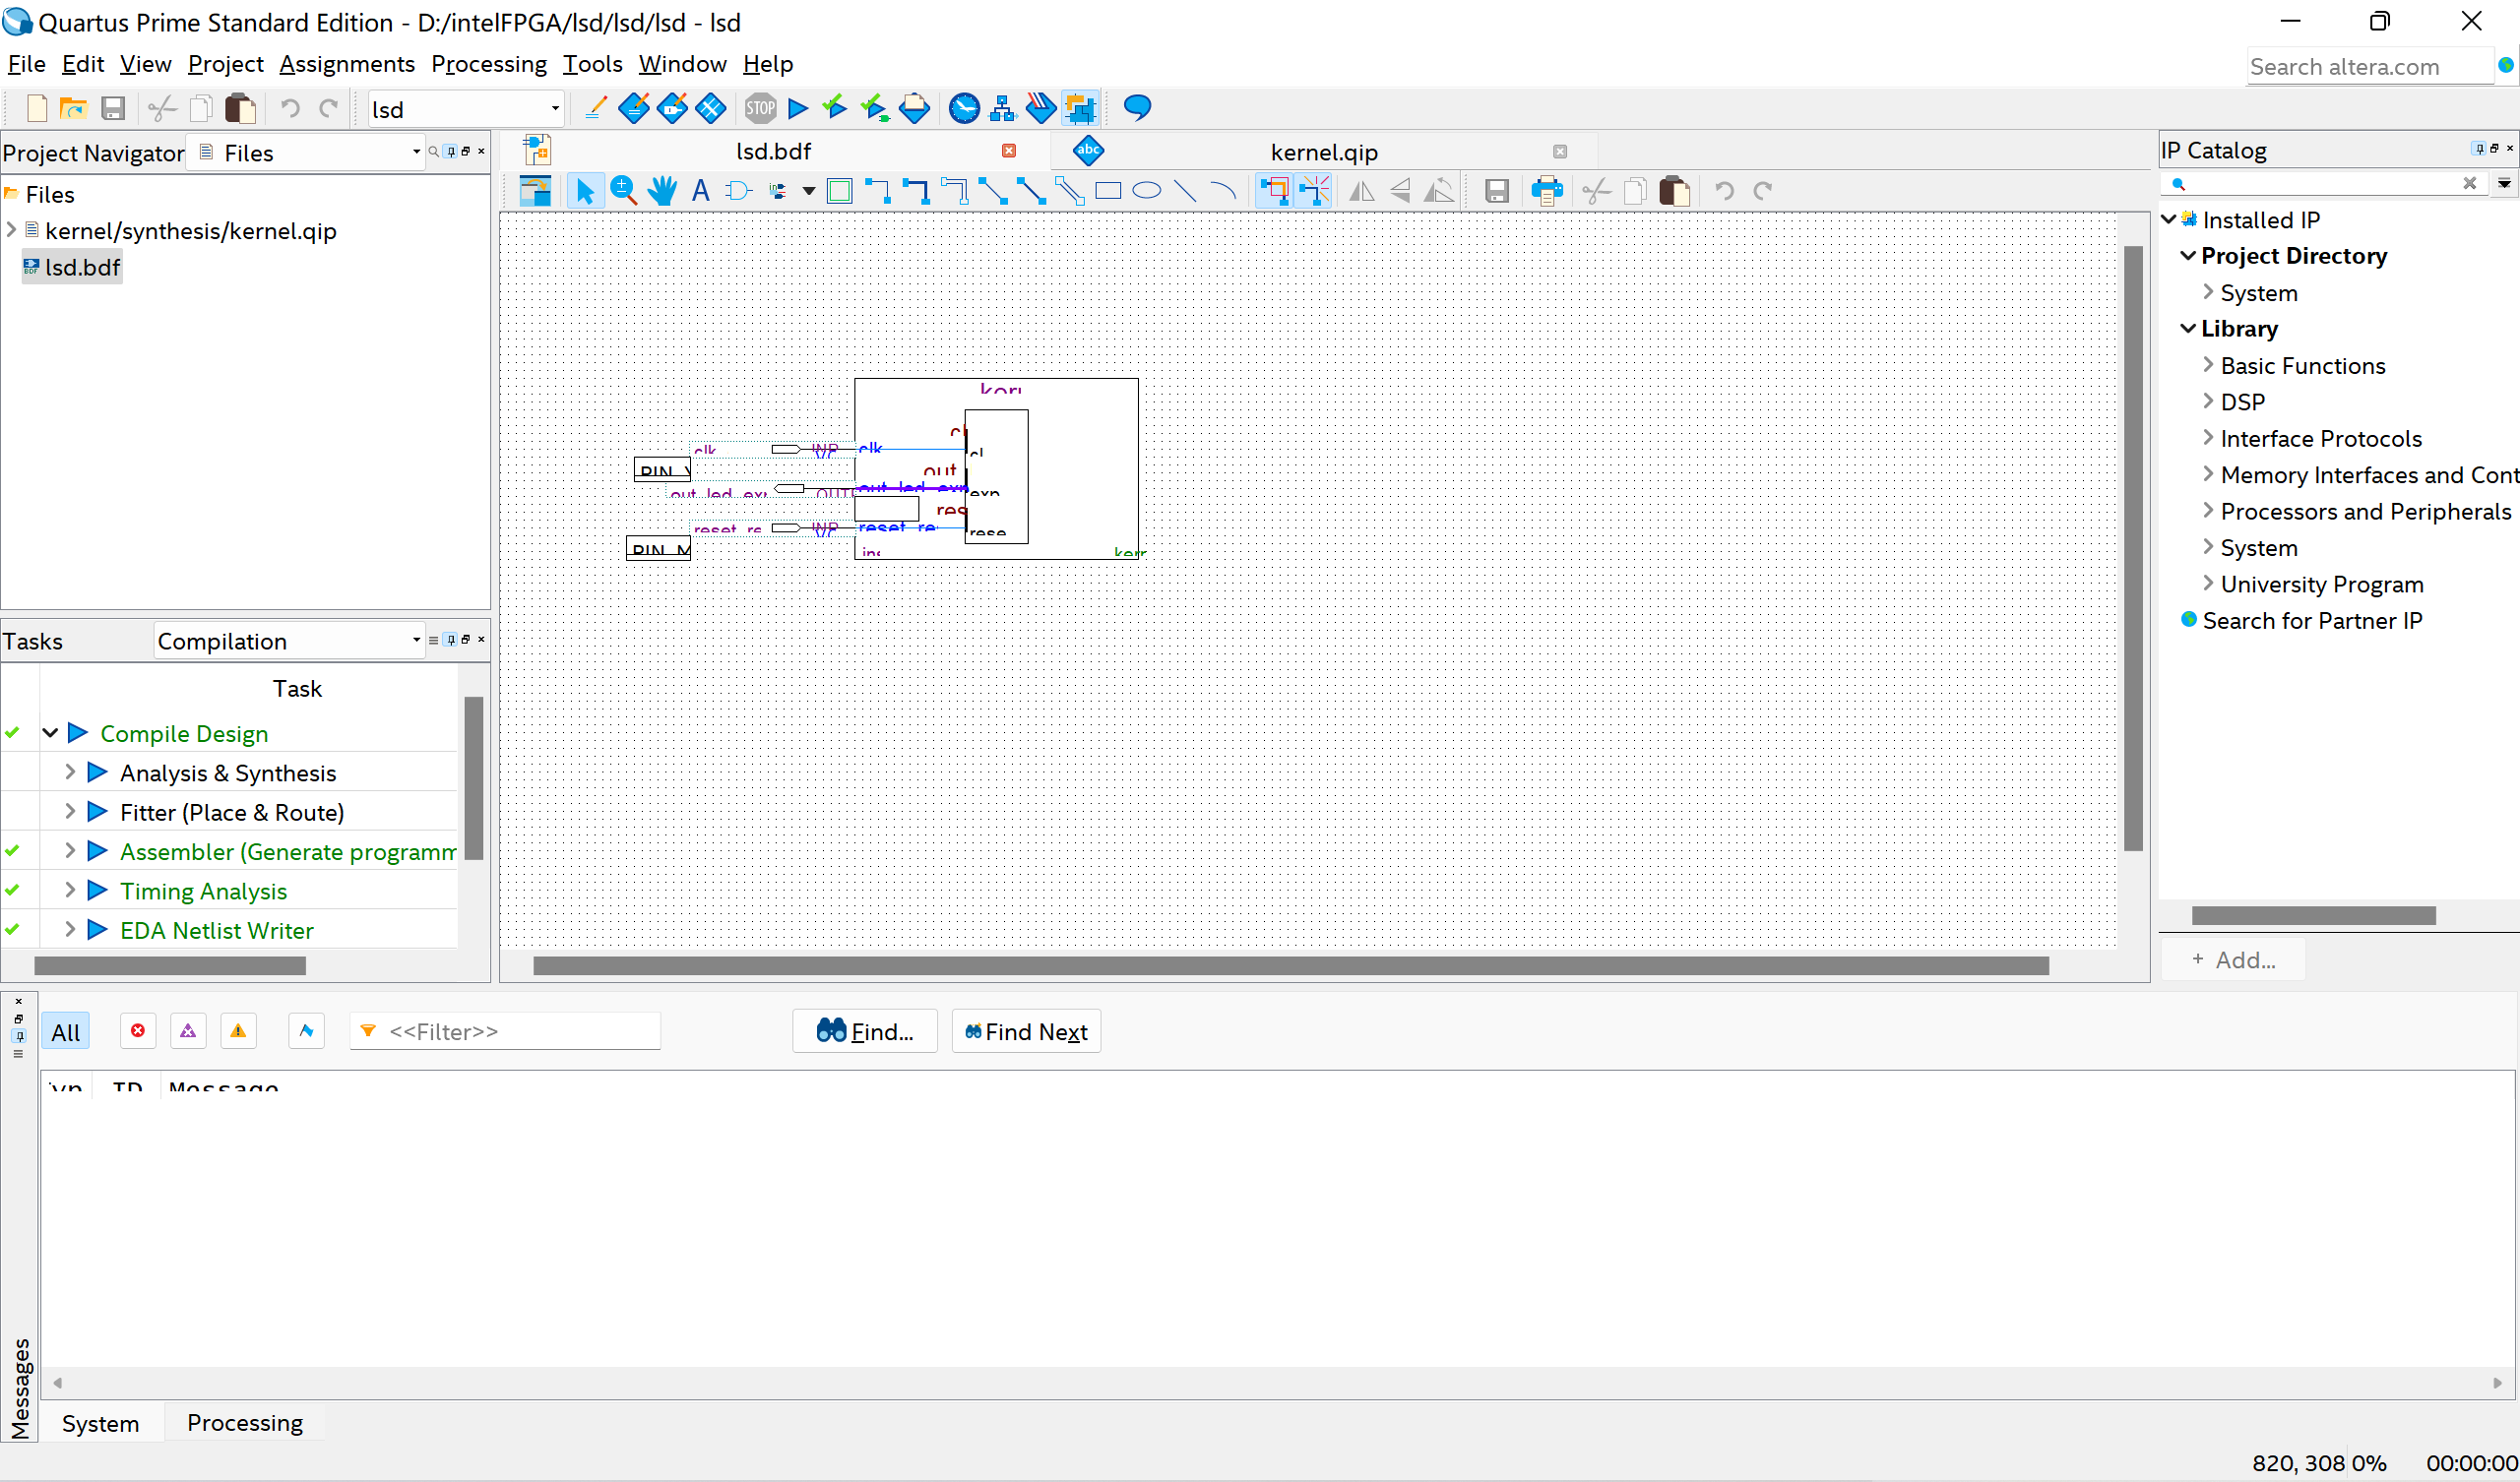Select the Zoom magnifier tool
Viewport: 2520px width, 1482px height.
pyautogui.click(x=623, y=190)
